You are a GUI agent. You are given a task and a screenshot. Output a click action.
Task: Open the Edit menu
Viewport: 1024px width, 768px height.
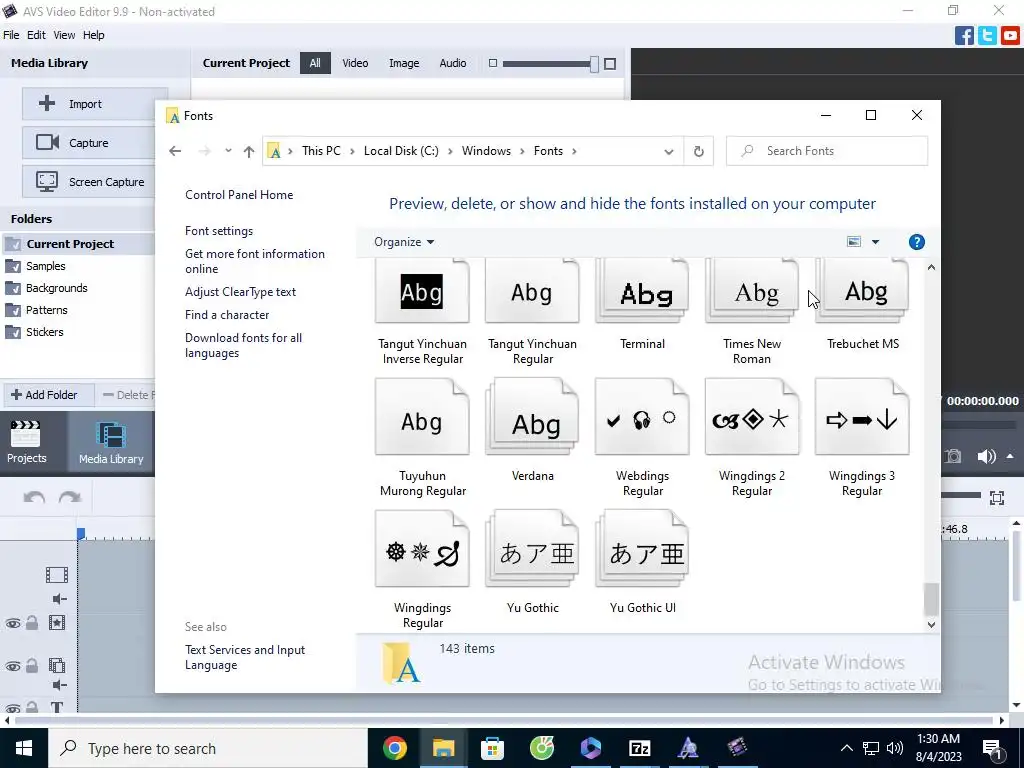(36, 35)
